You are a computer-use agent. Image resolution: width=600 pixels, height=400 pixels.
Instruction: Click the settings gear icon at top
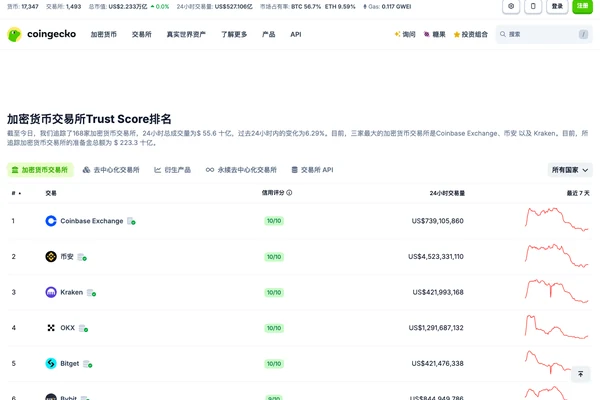pos(511,6)
